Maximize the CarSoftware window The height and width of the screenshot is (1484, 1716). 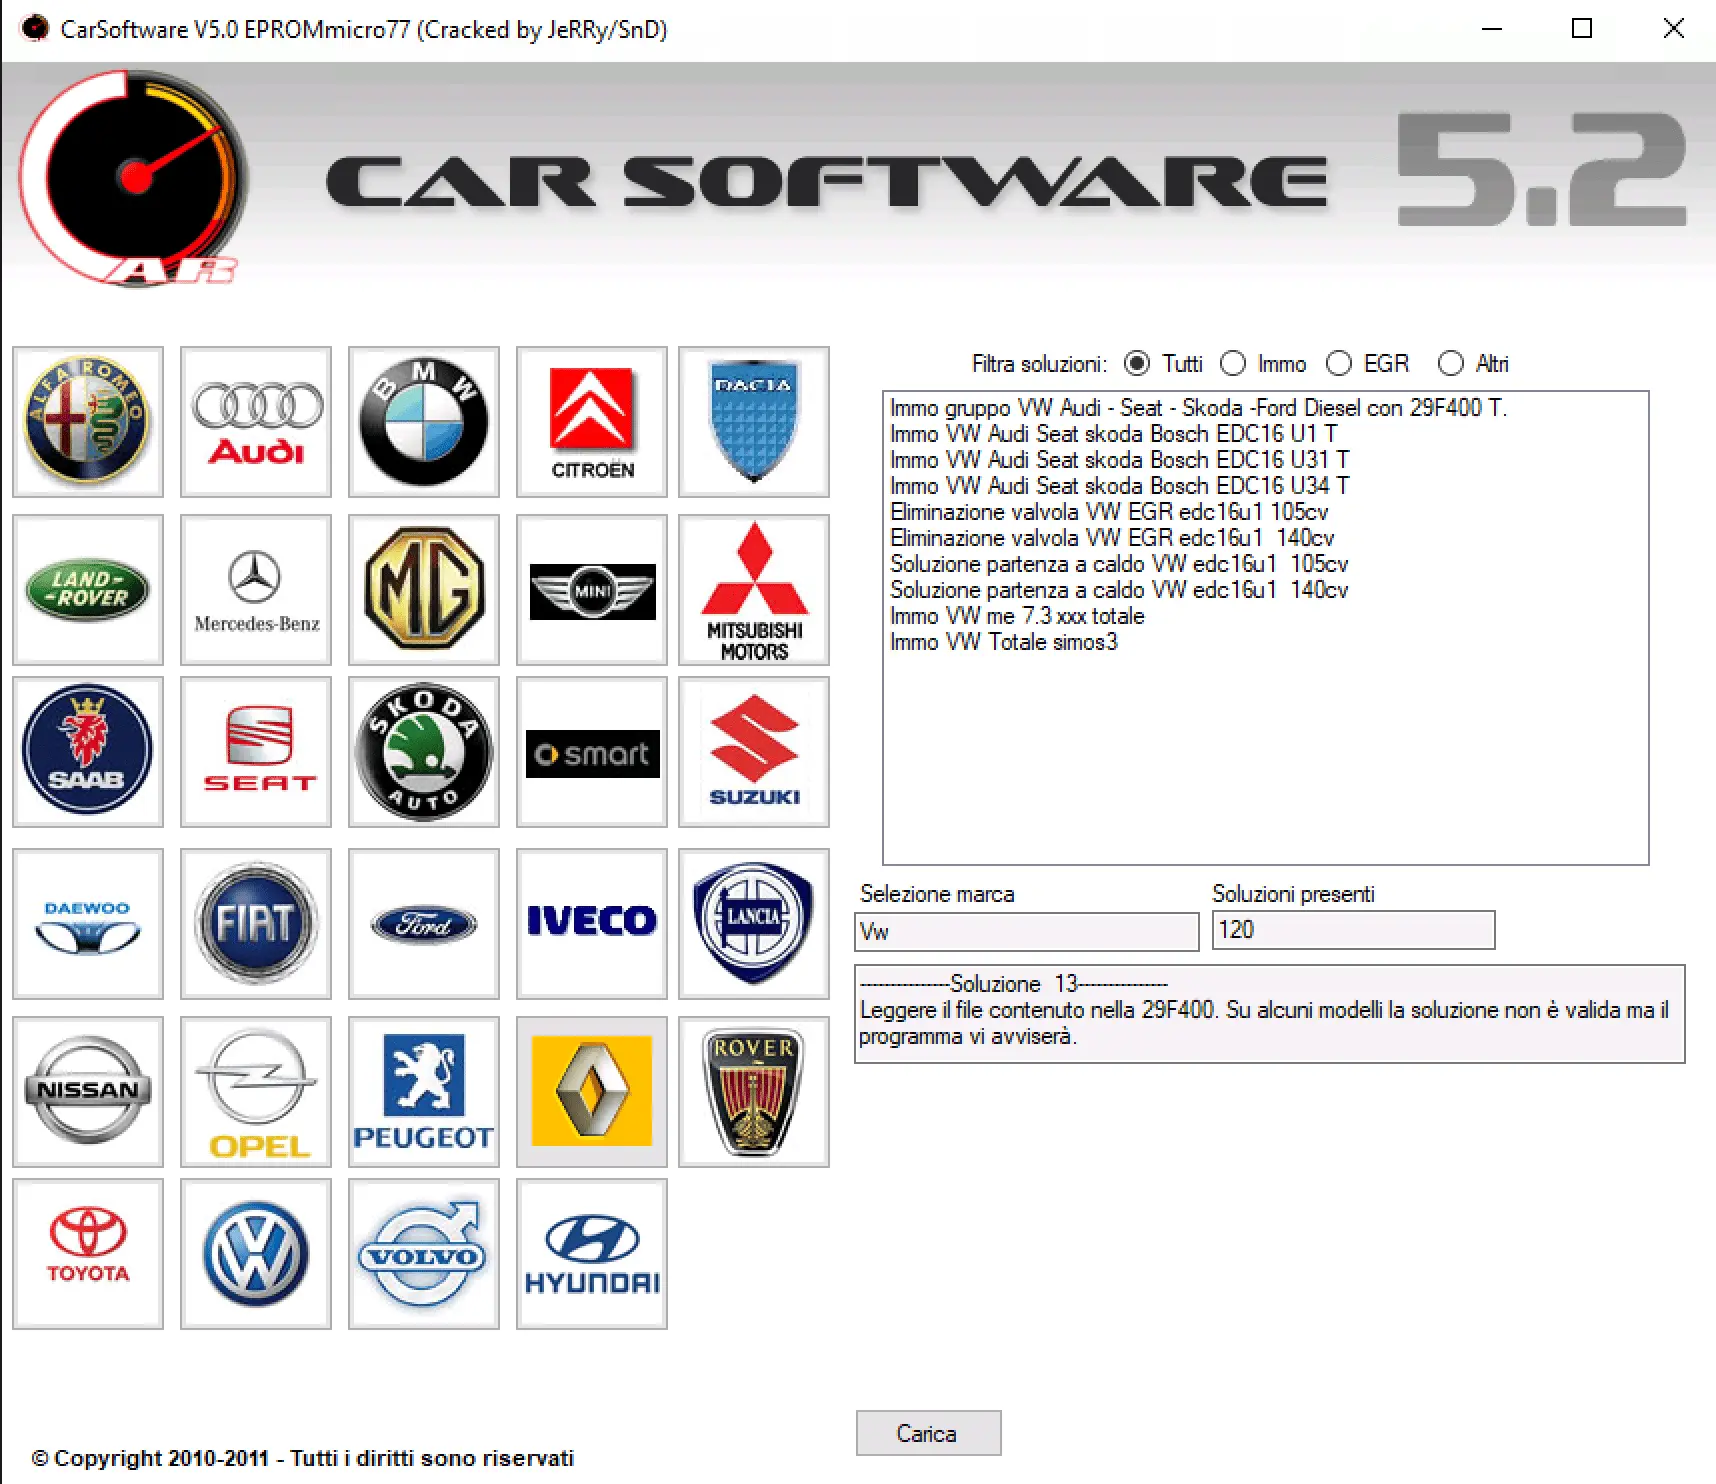click(1582, 28)
